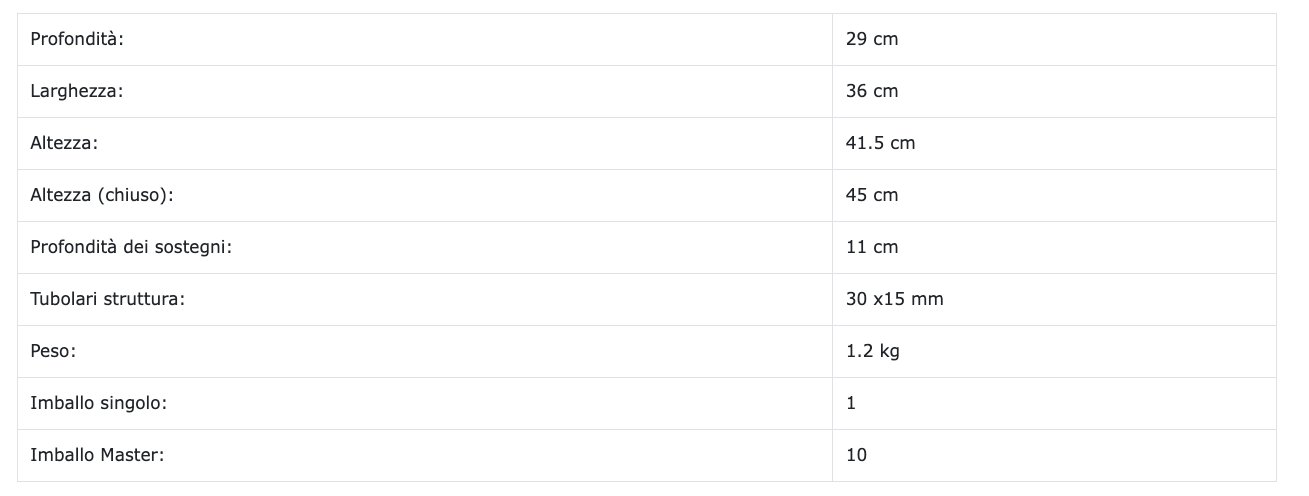Viewport: 1309px width, 496px height.
Task: Click the Profondità label cell
Action: (x=76, y=39)
